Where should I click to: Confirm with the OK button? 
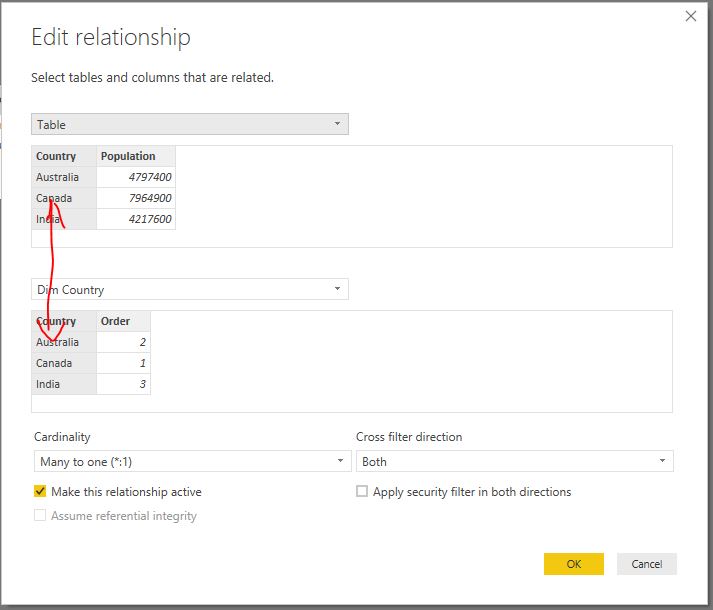[x=573, y=564]
